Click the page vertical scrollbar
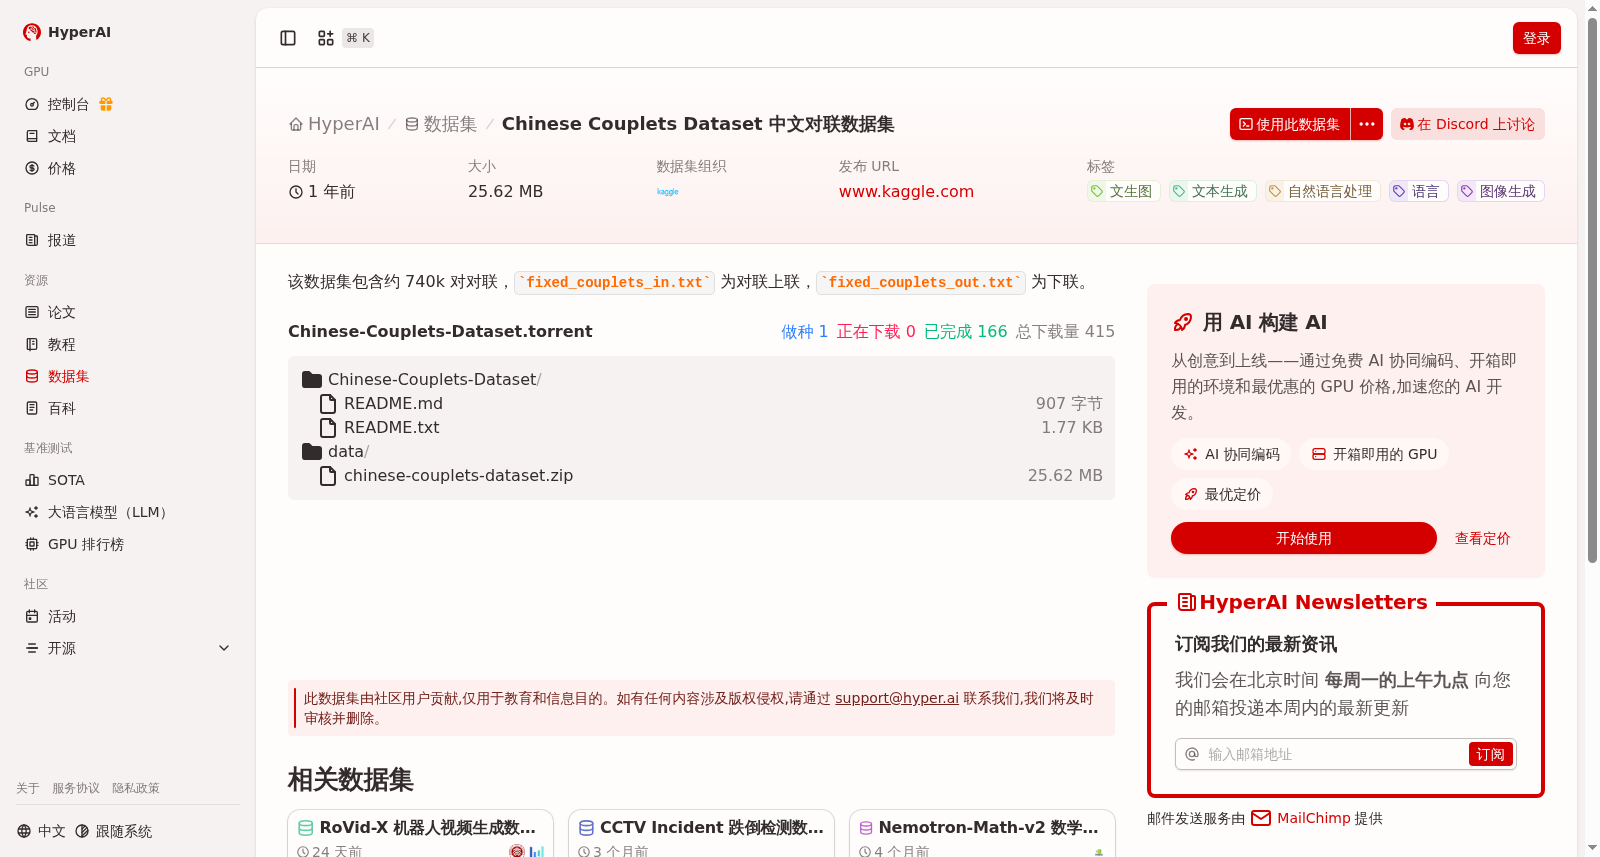This screenshot has height=857, width=1600. (1592, 290)
